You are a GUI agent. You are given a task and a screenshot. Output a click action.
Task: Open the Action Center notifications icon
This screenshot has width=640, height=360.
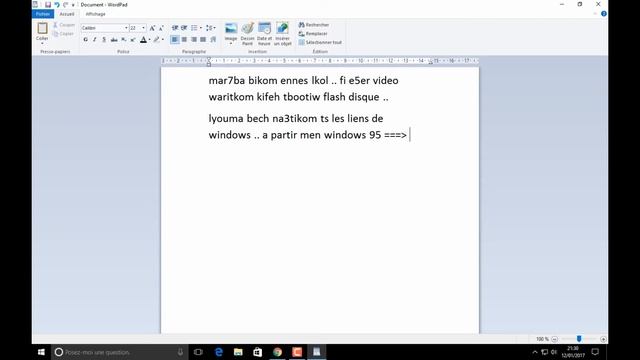pos(595,352)
